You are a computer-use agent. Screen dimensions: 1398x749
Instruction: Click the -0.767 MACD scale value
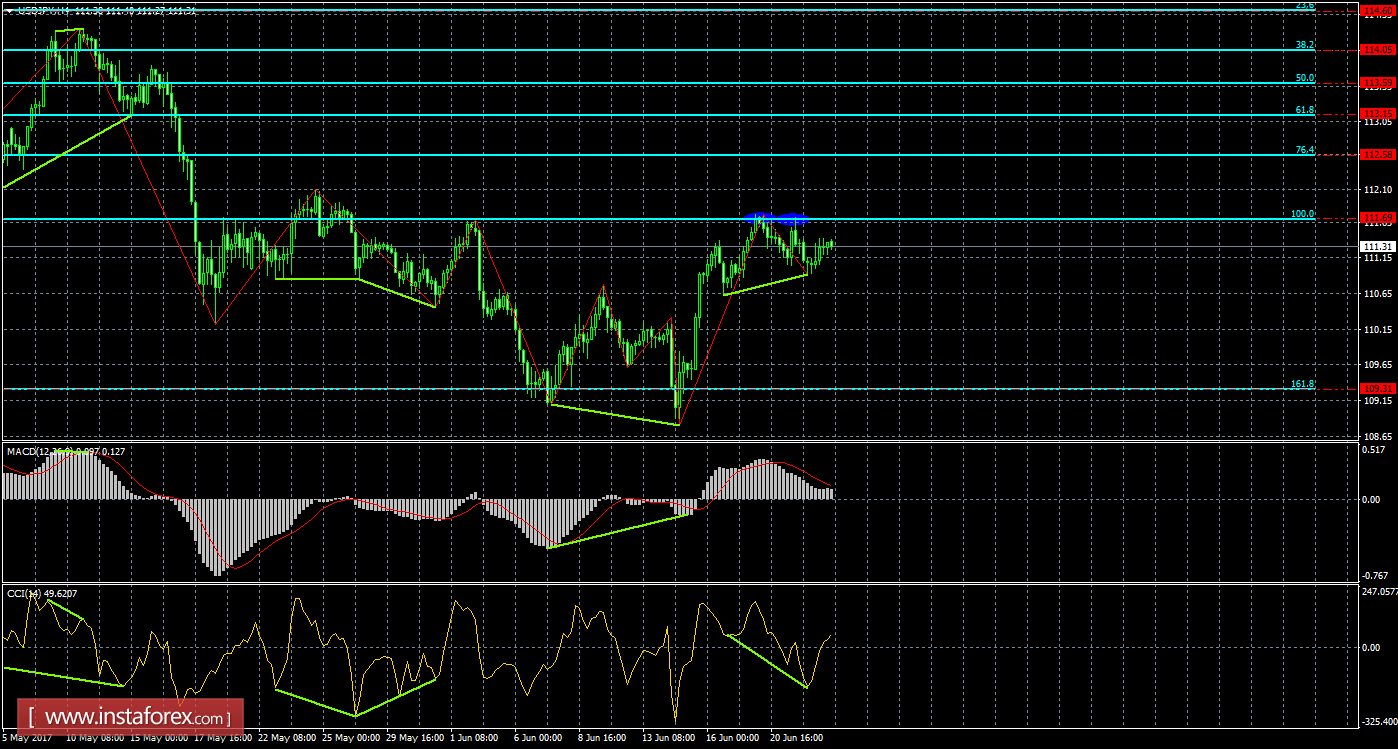pyautogui.click(x=1377, y=576)
